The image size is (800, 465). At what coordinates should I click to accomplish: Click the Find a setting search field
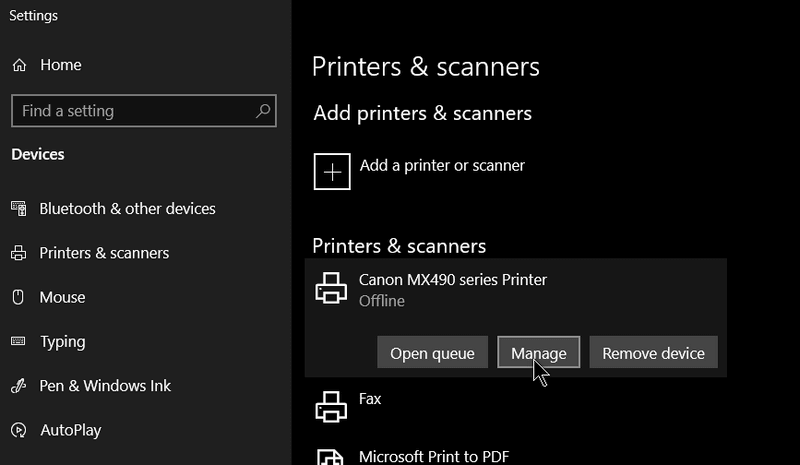(144, 111)
